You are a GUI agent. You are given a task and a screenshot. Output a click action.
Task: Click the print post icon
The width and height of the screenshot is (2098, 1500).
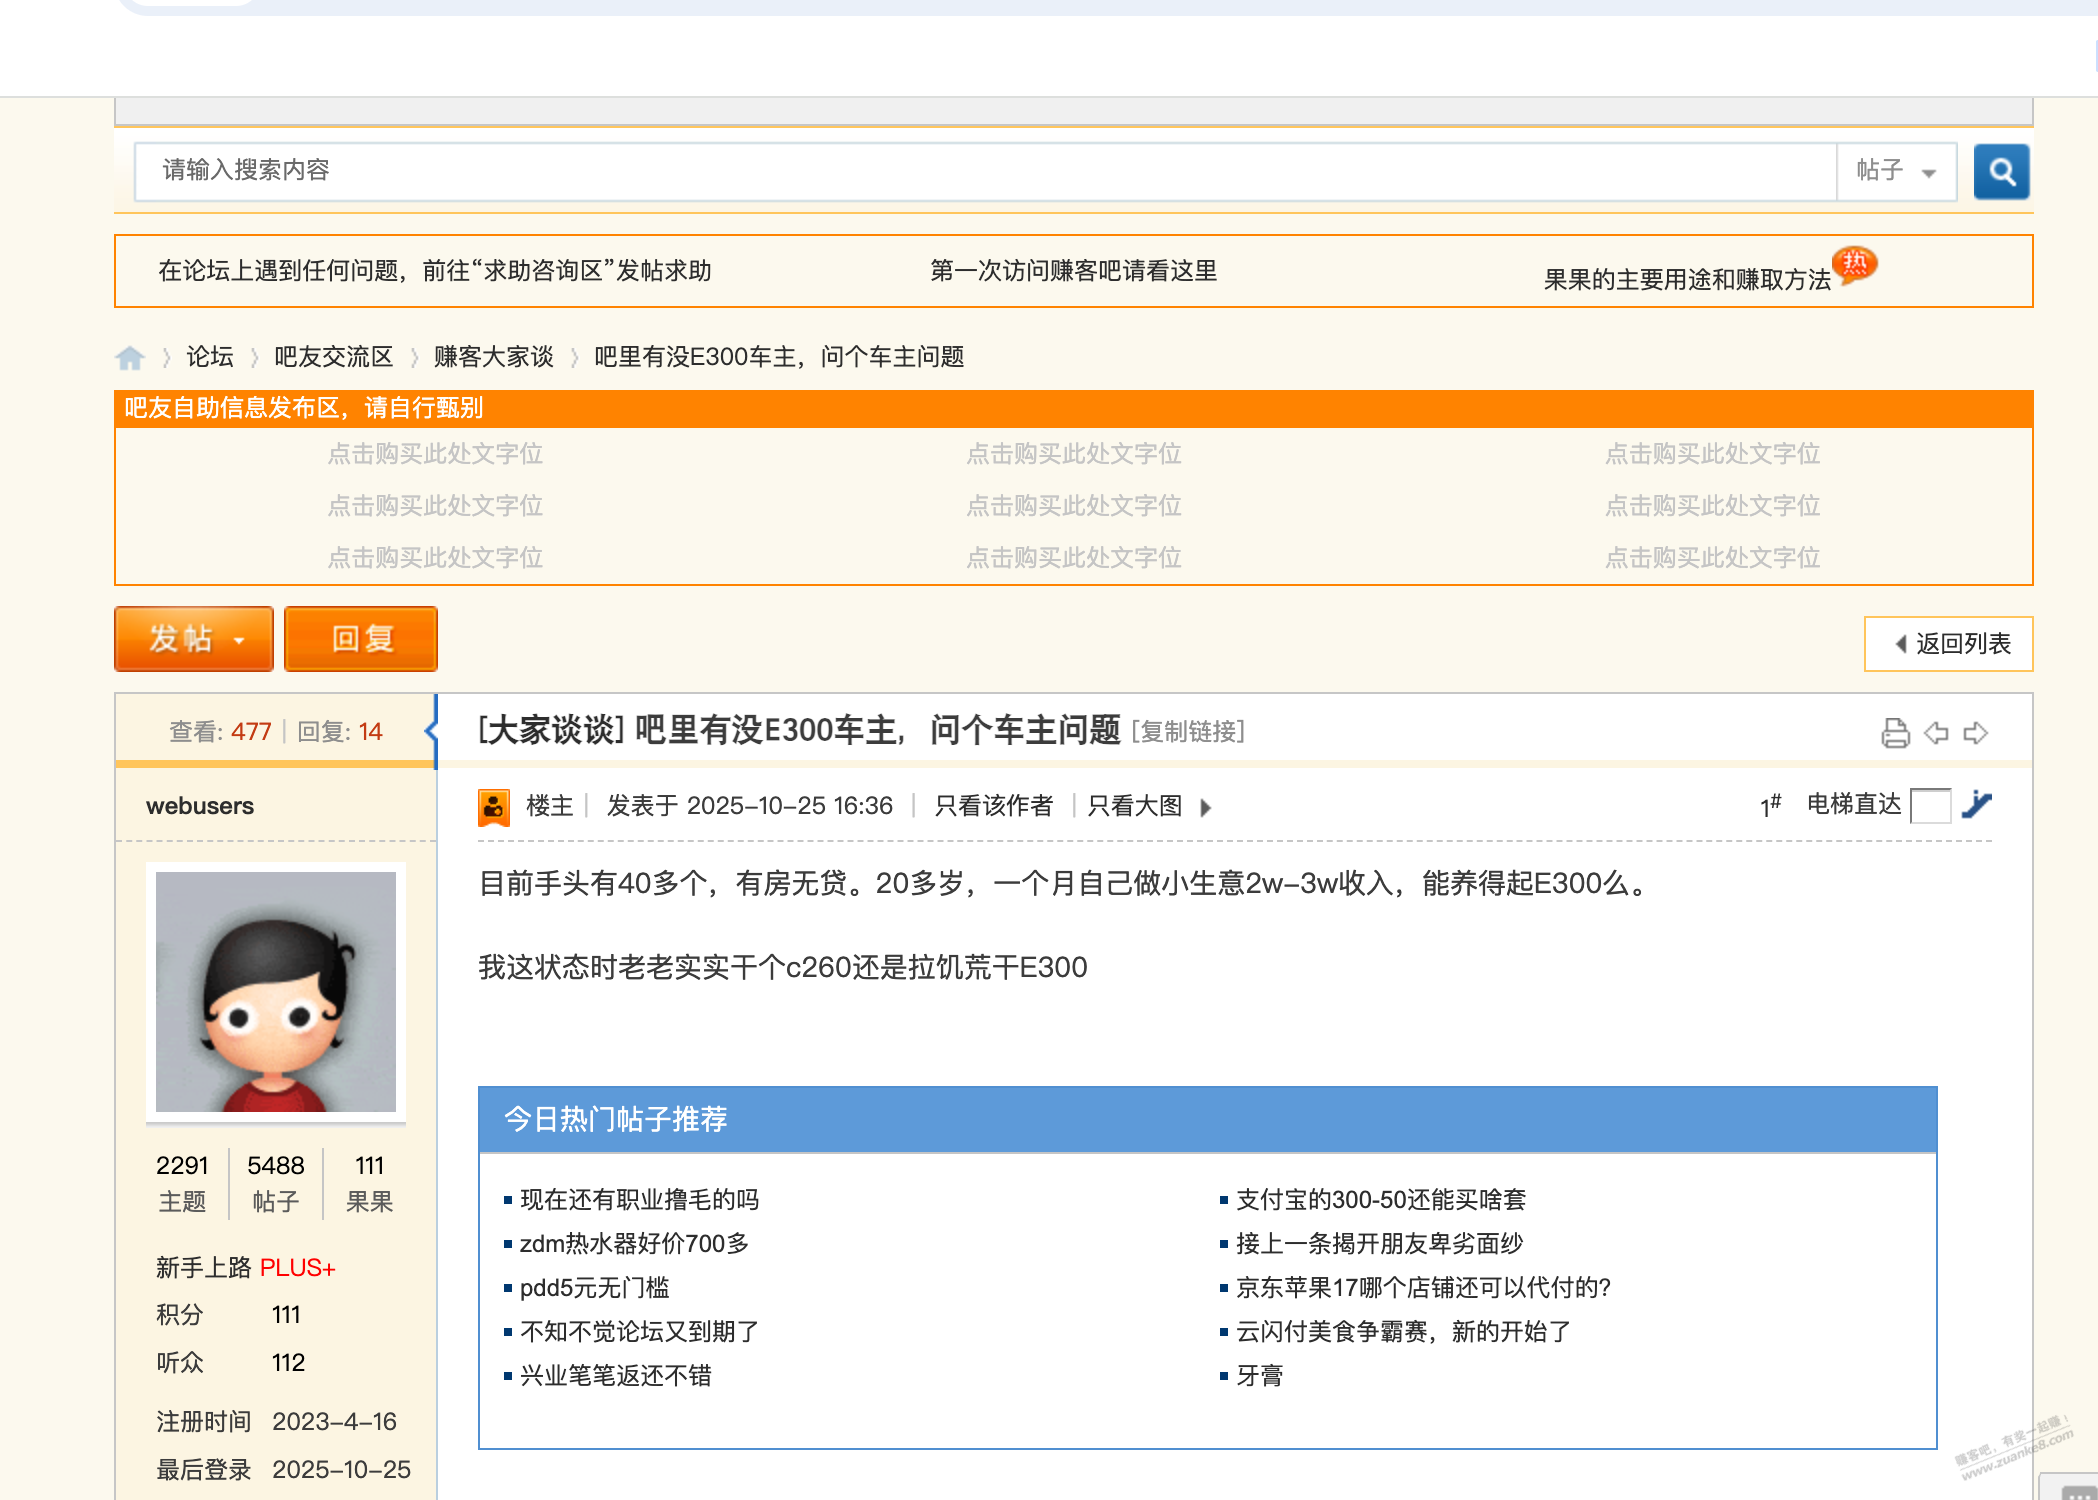(1894, 733)
